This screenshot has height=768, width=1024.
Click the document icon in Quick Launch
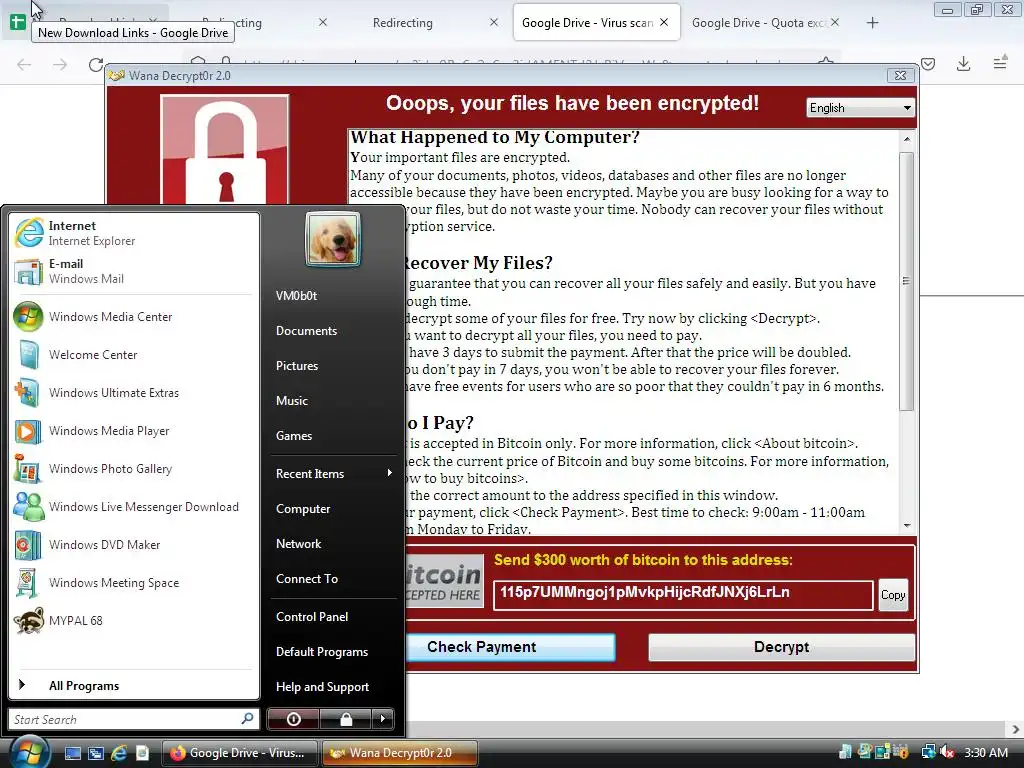142,753
